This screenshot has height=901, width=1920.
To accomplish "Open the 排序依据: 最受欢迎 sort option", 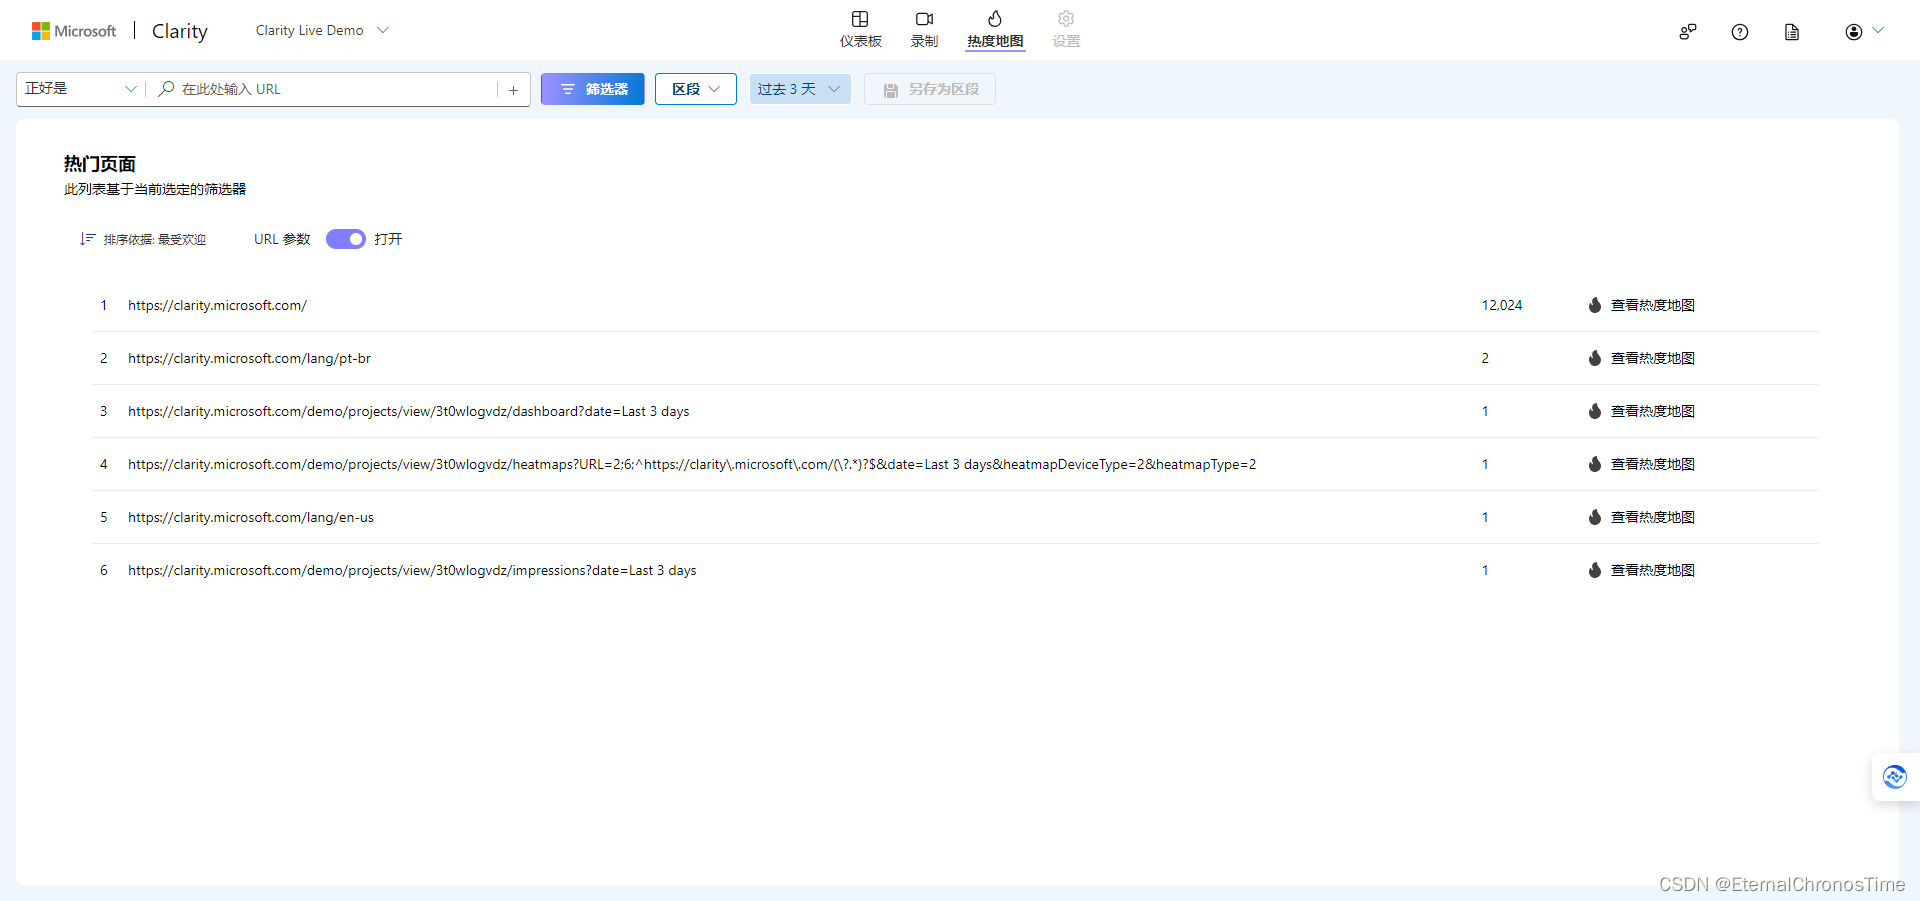I will tap(143, 239).
